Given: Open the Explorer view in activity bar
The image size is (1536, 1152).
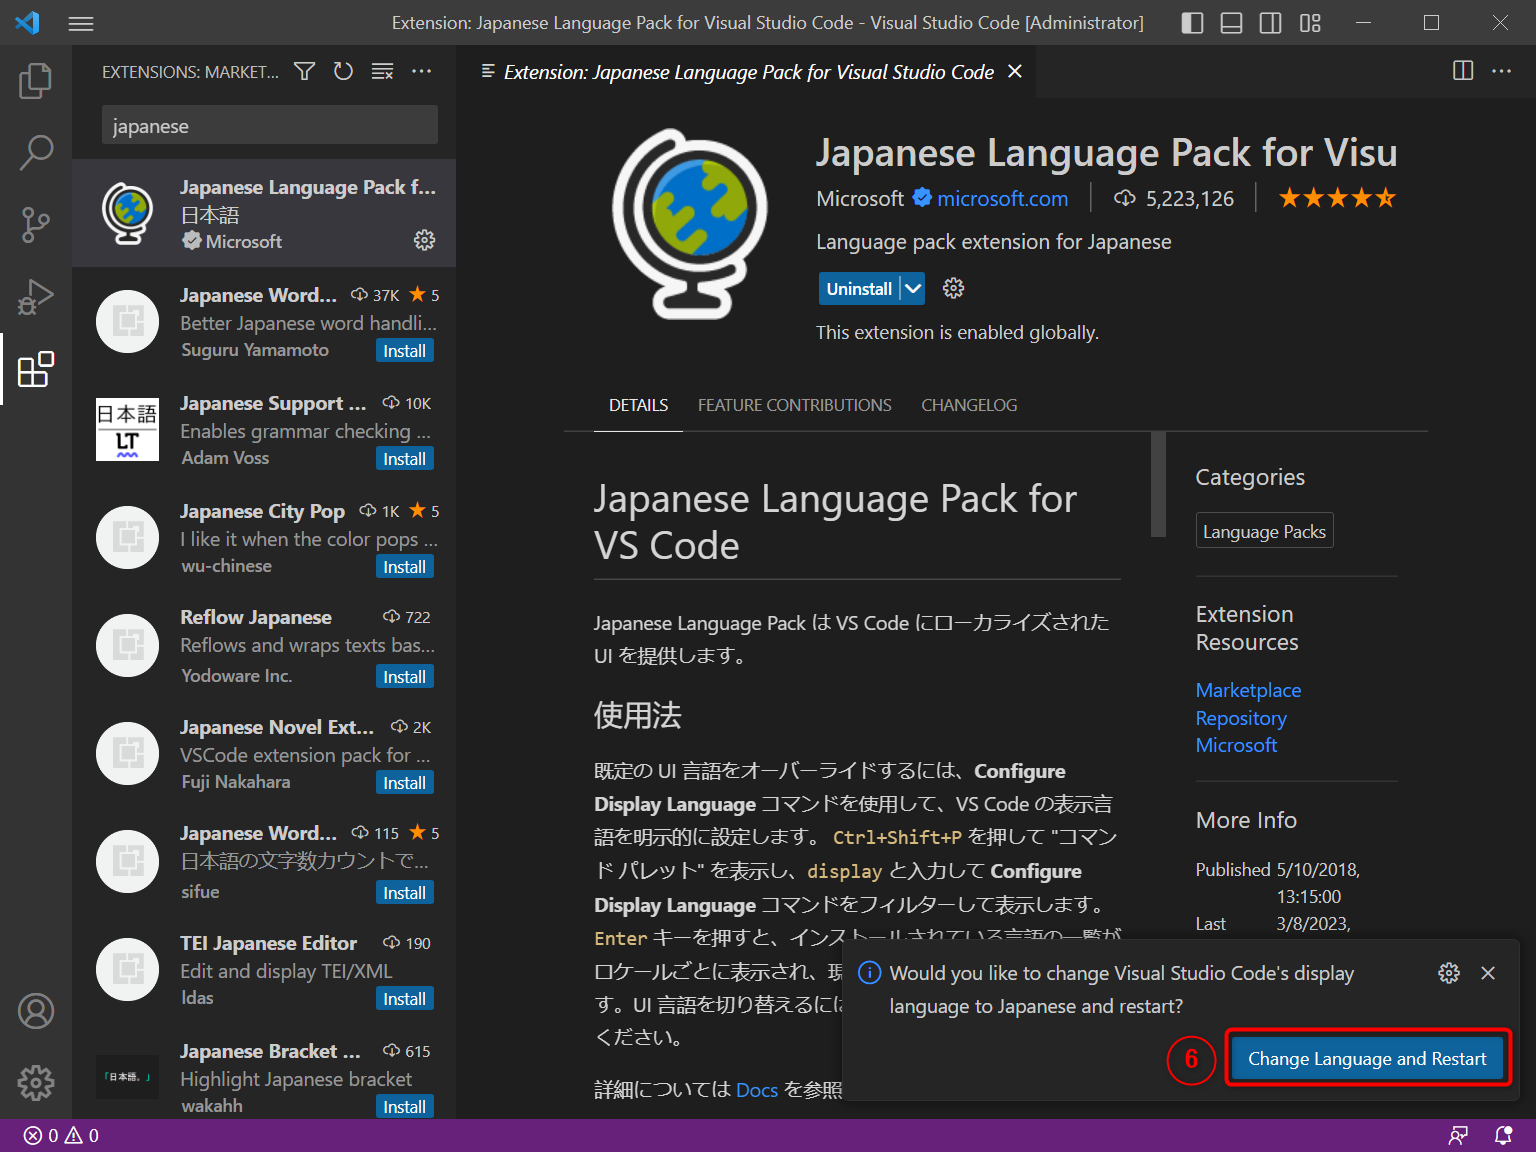Looking at the screenshot, I should coord(36,81).
